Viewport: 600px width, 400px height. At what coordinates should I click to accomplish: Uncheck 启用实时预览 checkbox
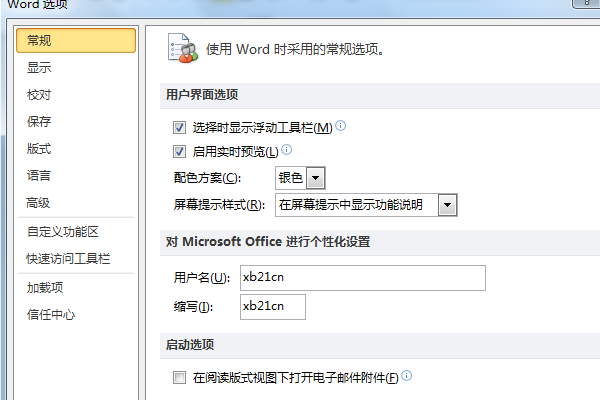point(179,152)
